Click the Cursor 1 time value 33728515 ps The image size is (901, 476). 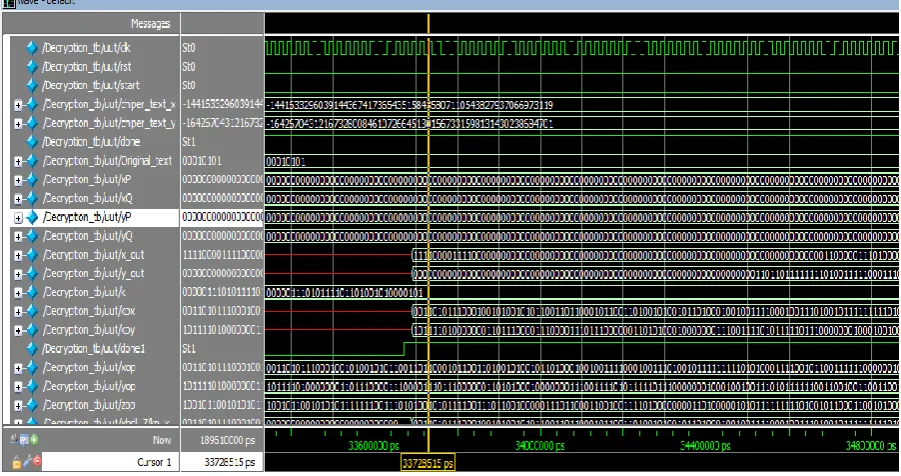tap(229, 462)
